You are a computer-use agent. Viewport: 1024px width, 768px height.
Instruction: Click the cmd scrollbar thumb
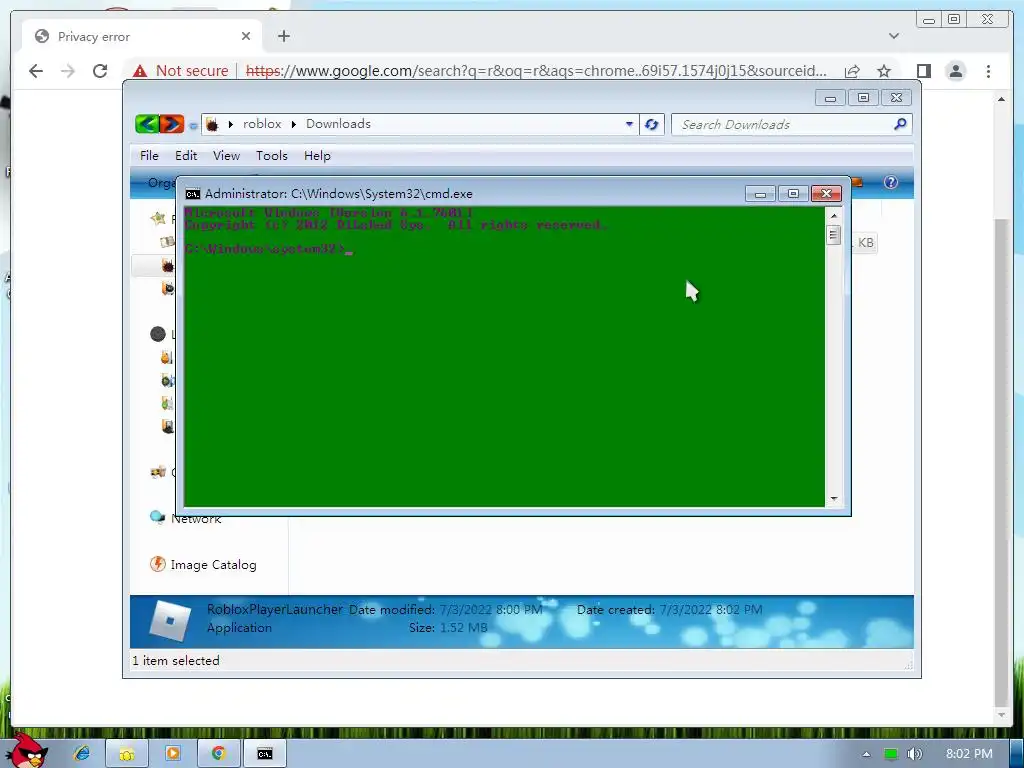833,235
